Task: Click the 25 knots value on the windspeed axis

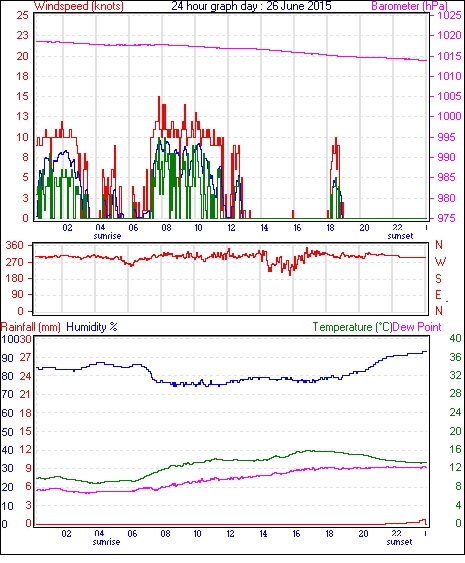Action: point(22,15)
